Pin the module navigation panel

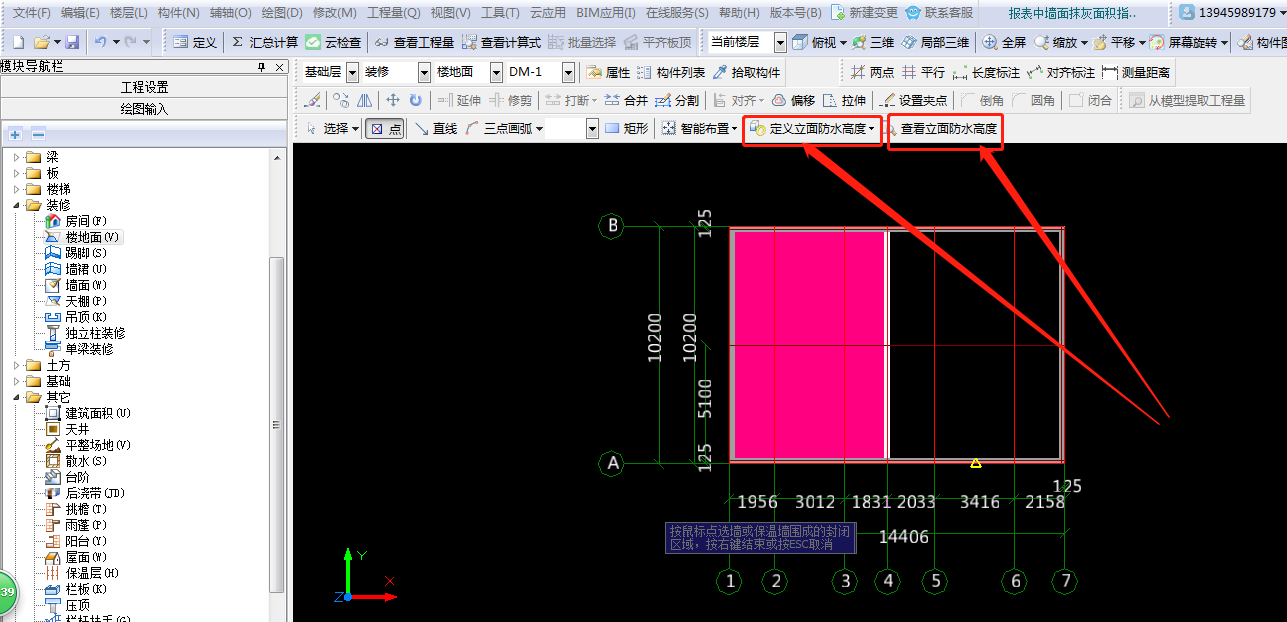point(262,67)
